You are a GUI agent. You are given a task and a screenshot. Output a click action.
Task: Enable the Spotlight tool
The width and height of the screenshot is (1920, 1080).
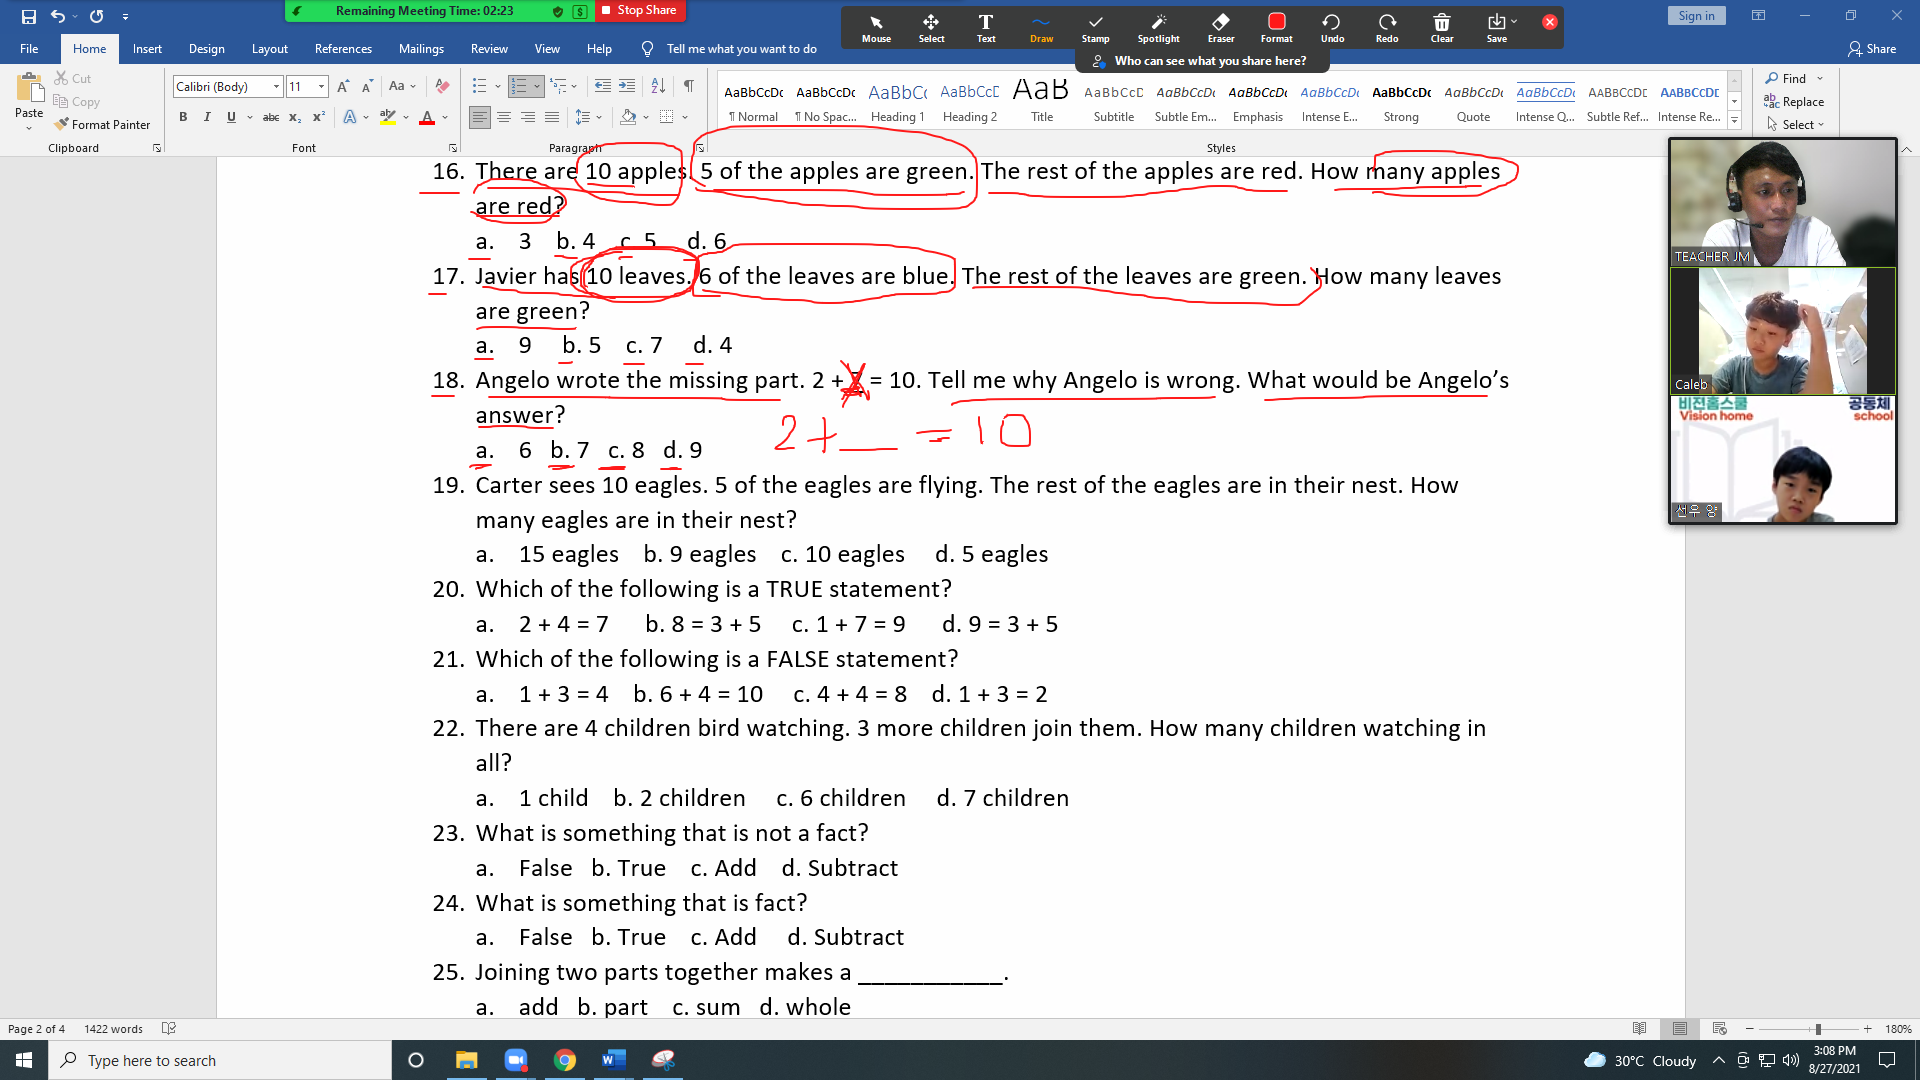1158,28
